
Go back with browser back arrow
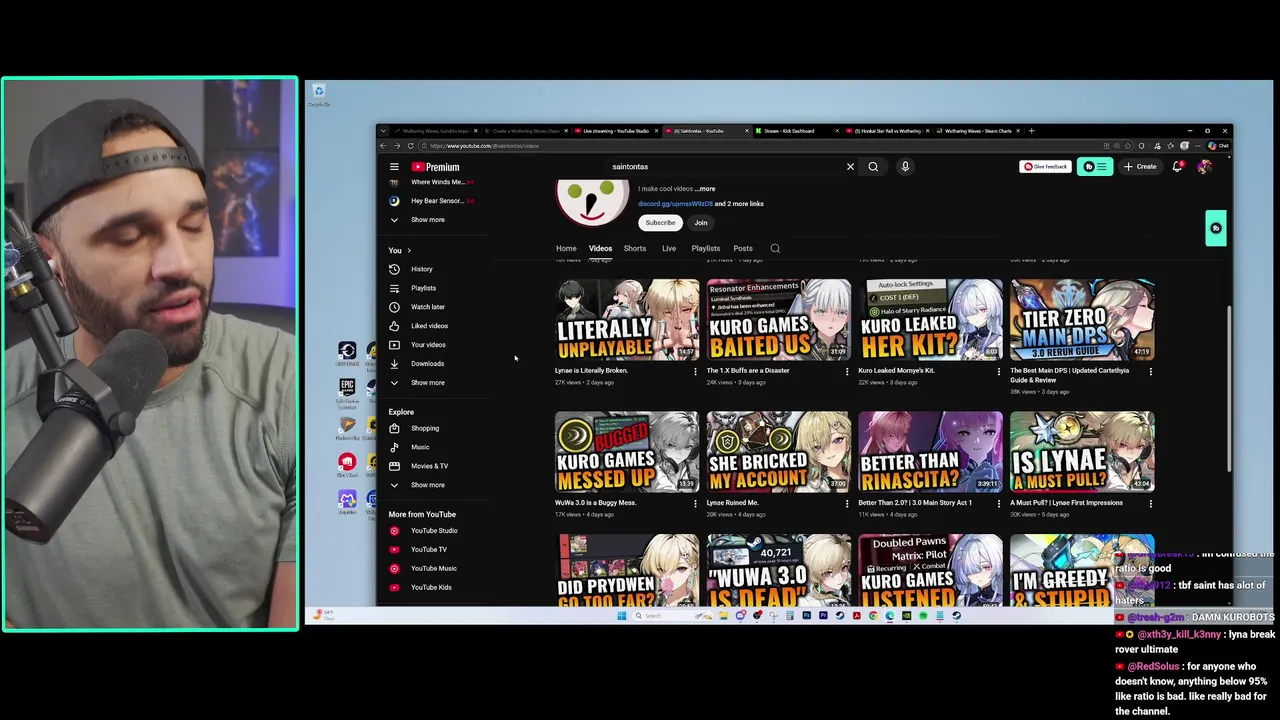pos(383,146)
